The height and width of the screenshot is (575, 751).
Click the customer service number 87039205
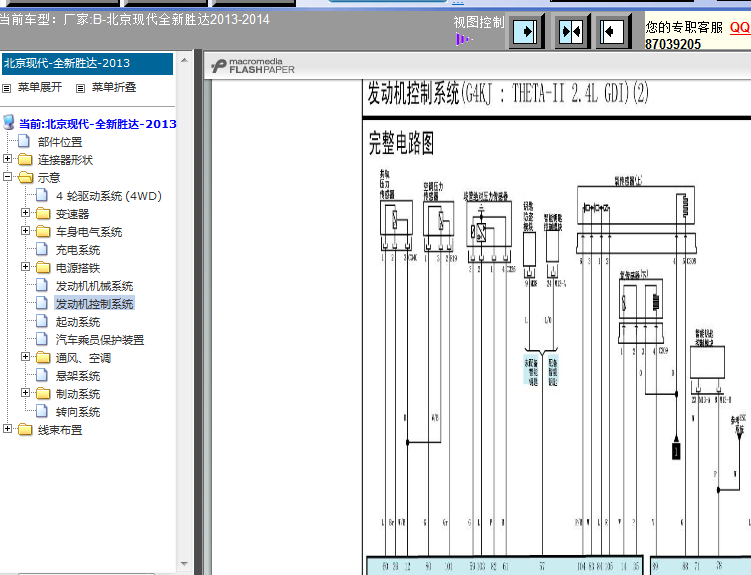point(673,44)
